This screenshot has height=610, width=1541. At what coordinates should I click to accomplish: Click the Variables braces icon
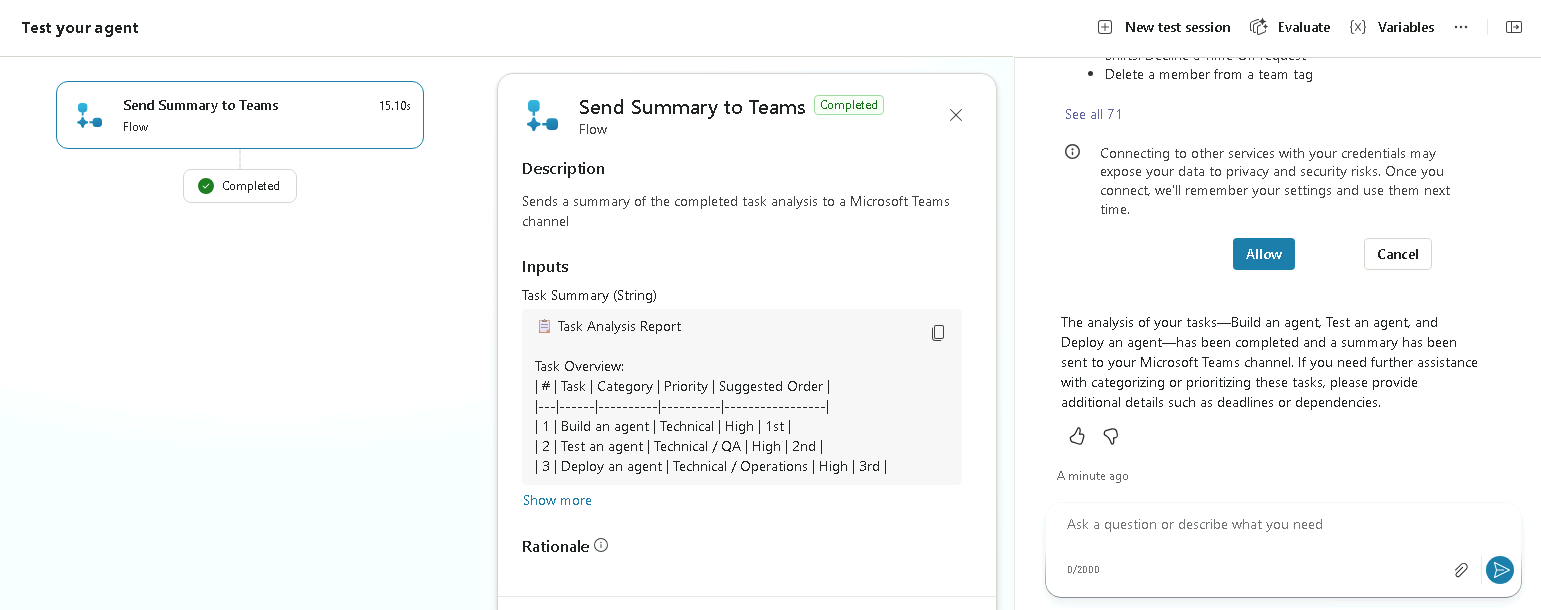click(1357, 27)
